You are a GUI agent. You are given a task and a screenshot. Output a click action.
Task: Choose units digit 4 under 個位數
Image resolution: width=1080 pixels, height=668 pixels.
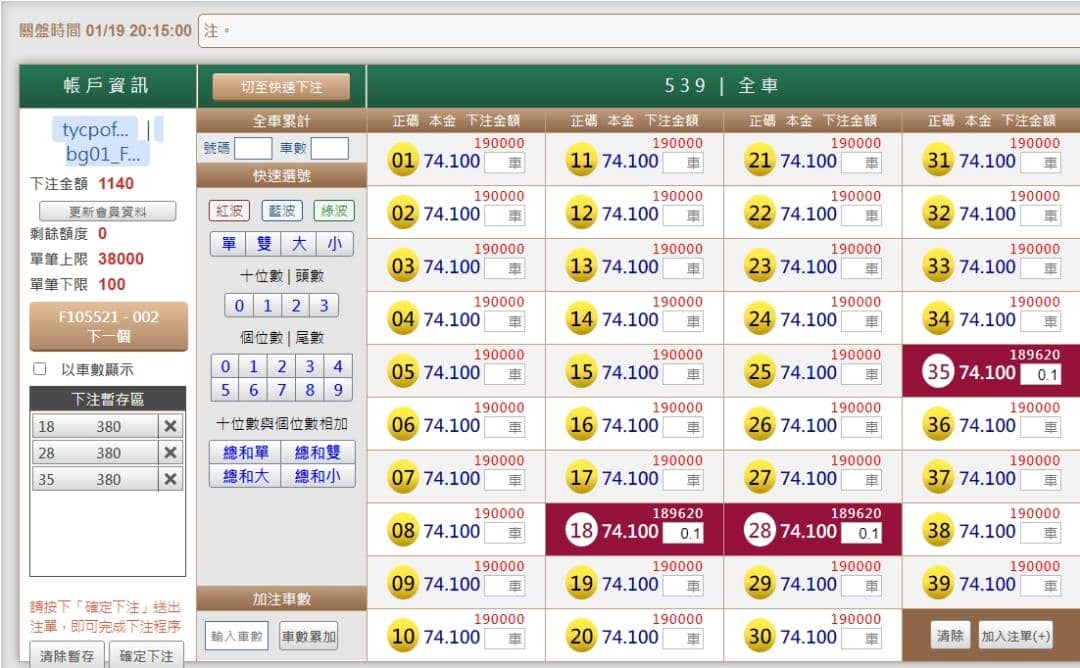(x=338, y=366)
